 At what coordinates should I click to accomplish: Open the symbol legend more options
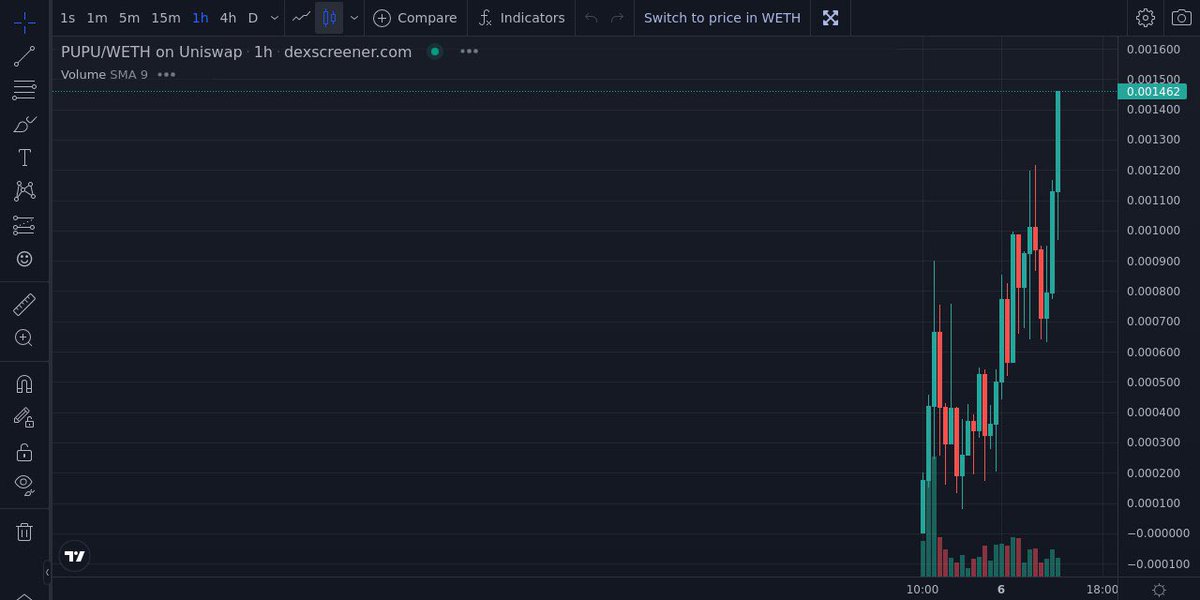pos(469,52)
